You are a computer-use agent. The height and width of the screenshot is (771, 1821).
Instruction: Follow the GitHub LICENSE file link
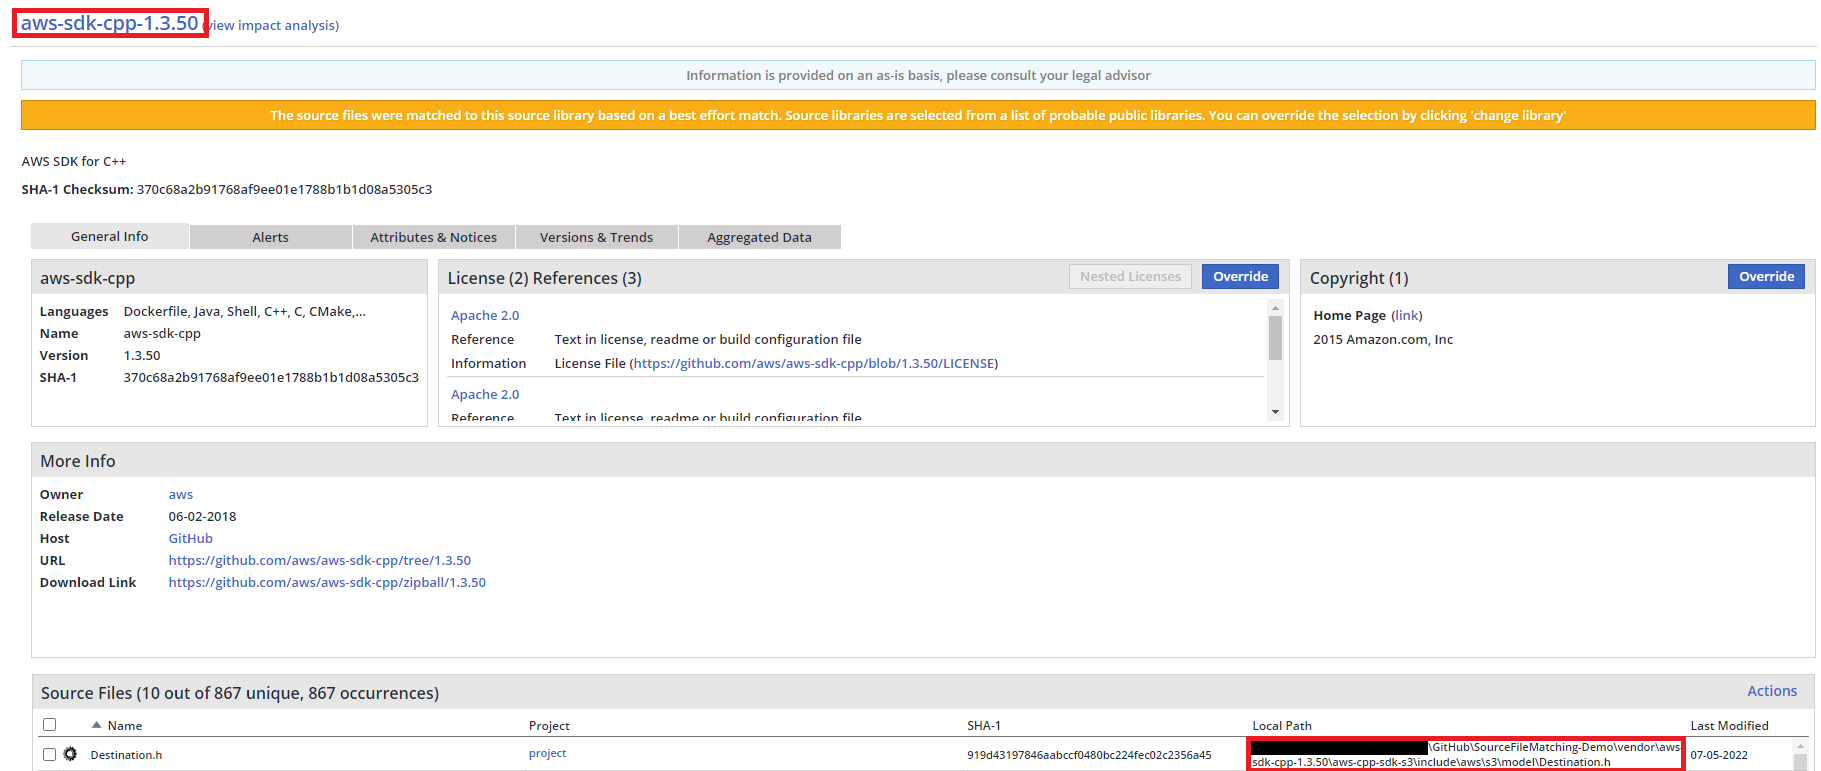point(814,363)
